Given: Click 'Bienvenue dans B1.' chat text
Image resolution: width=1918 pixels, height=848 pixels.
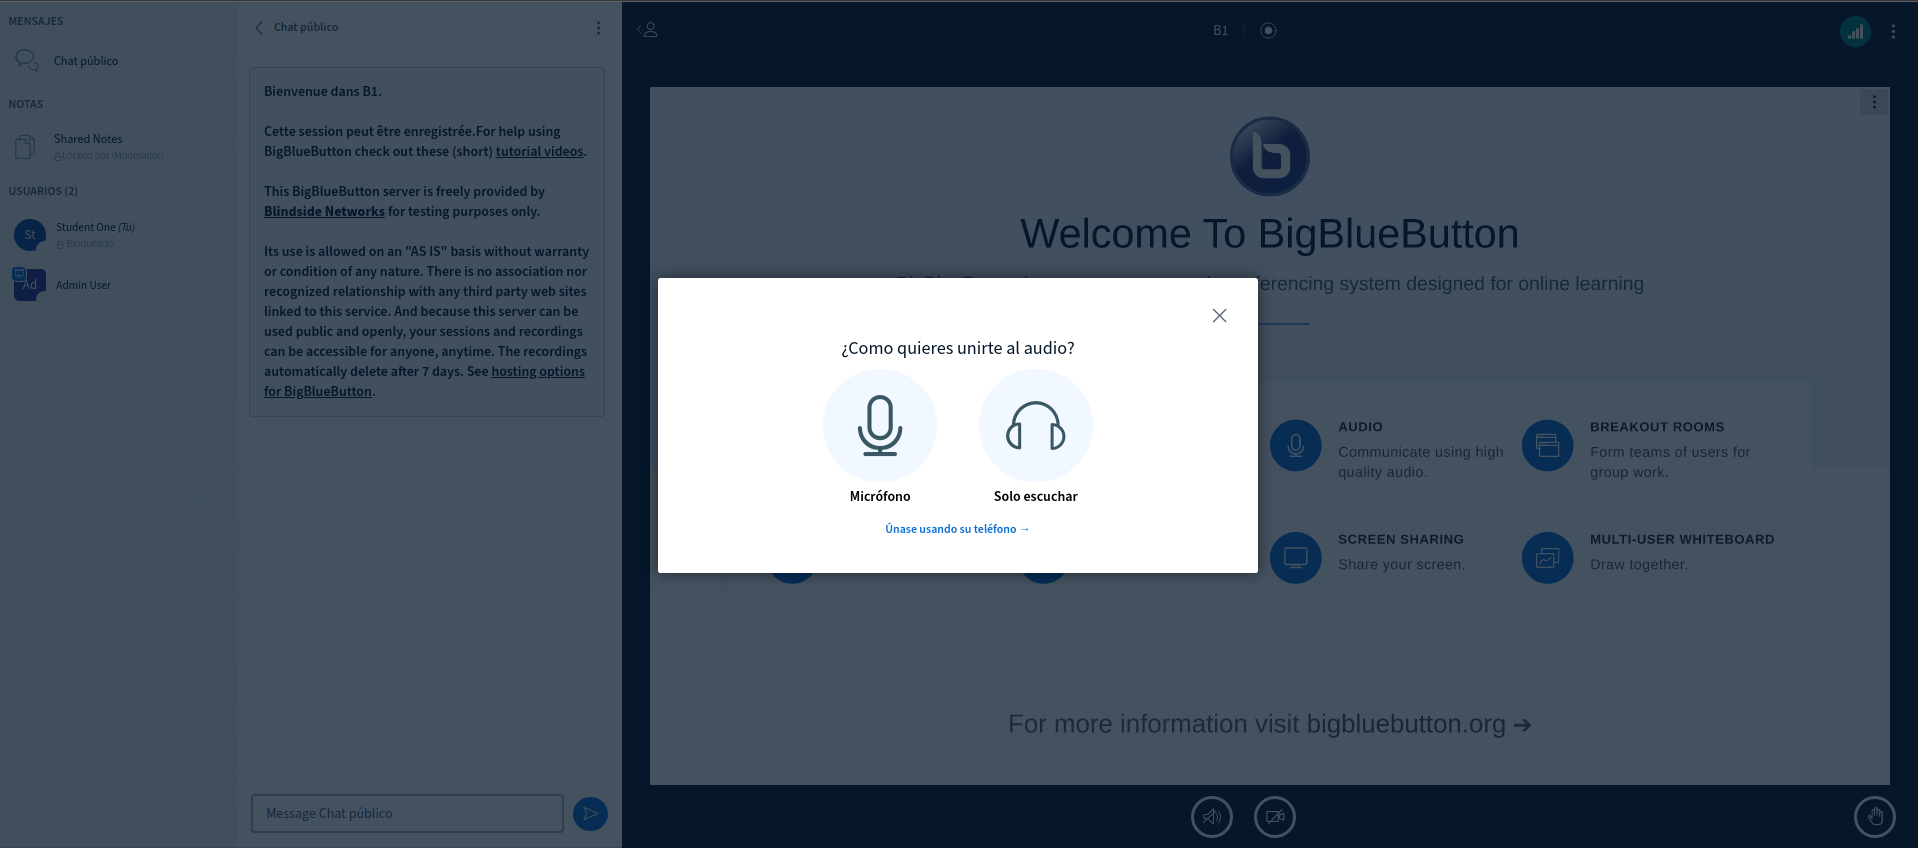Looking at the screenshot, I should 323,91.
